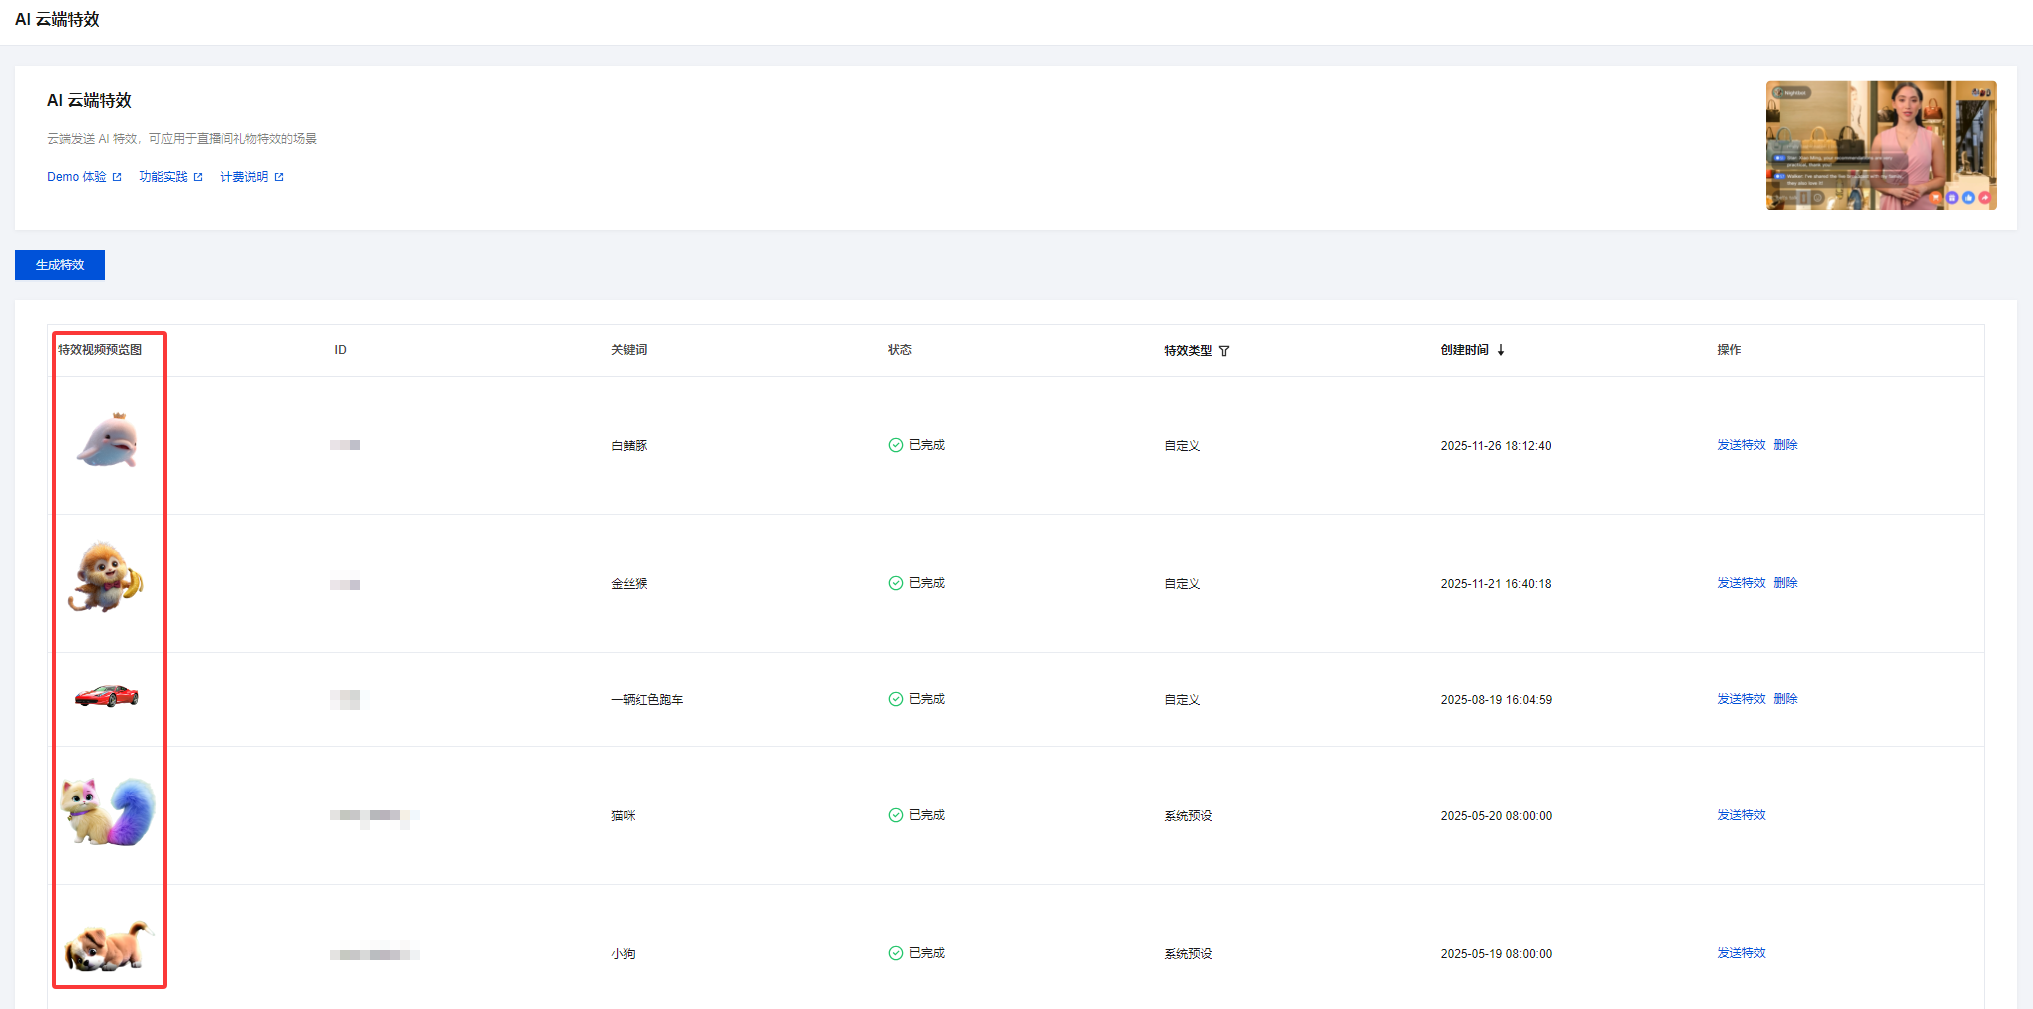Click the external-link icon next to 计费说明
The image size is (2033, 1009).
279,177
